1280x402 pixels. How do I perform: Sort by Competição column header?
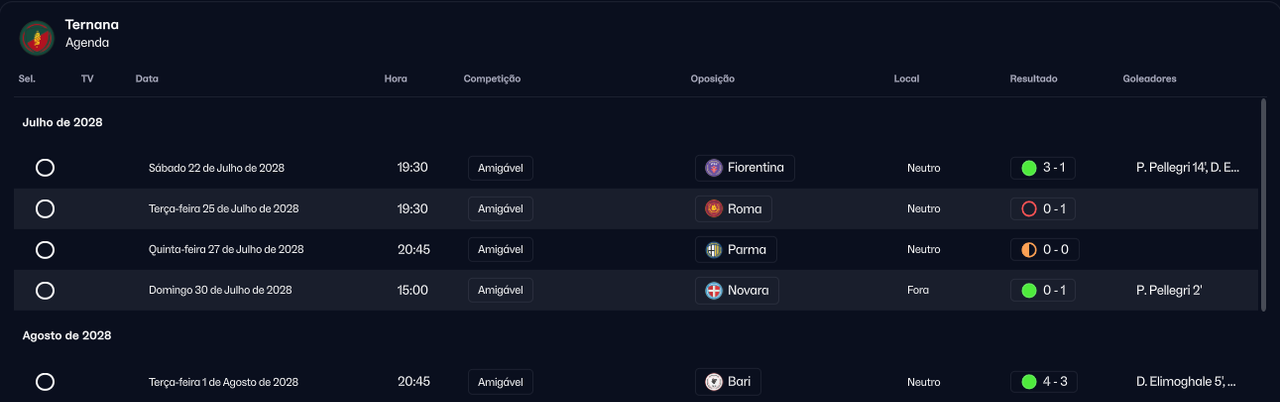(x=492, y=79)
